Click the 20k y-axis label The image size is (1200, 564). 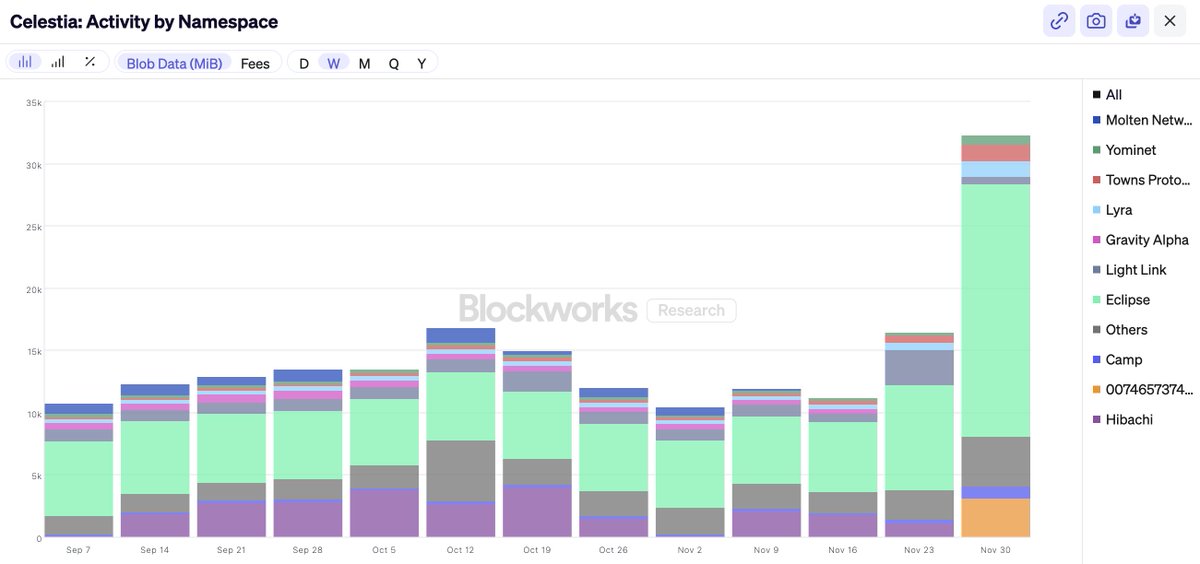pyautogui.click(x=34, y=290)
